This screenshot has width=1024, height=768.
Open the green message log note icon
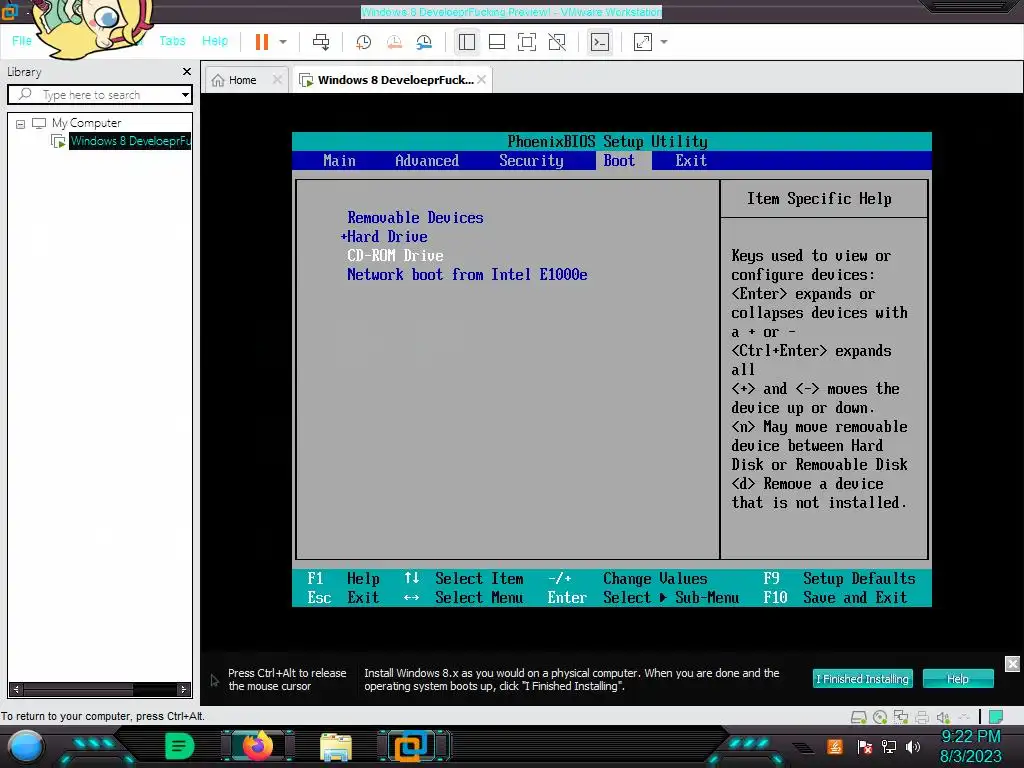tap(996, 717)
